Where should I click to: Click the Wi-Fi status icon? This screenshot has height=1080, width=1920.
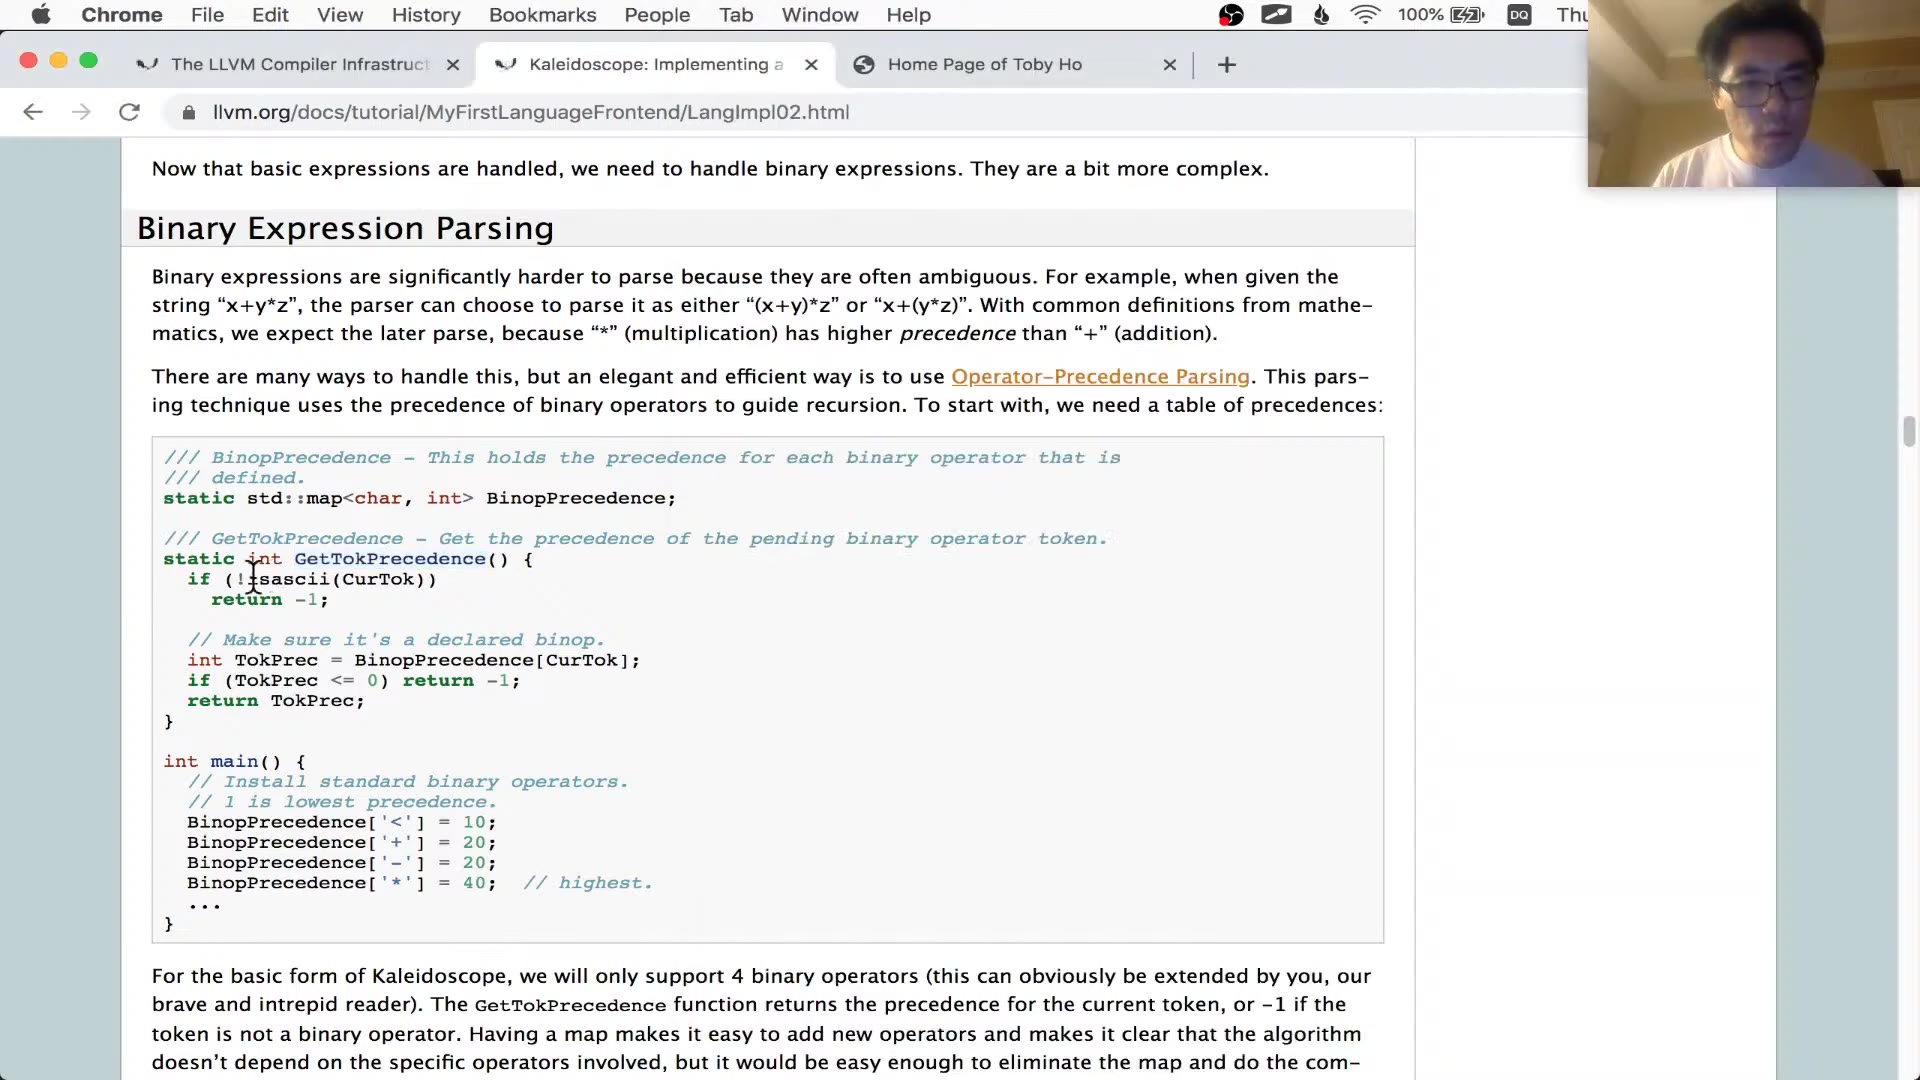1365,15
